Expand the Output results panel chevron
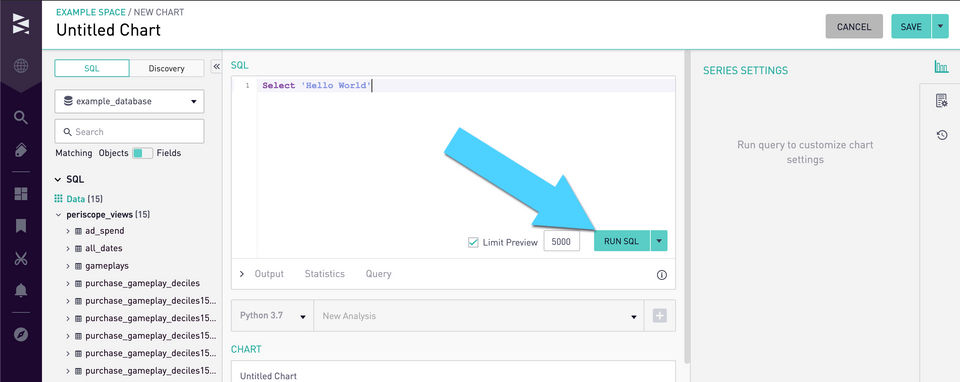 [x=242, y=274]
